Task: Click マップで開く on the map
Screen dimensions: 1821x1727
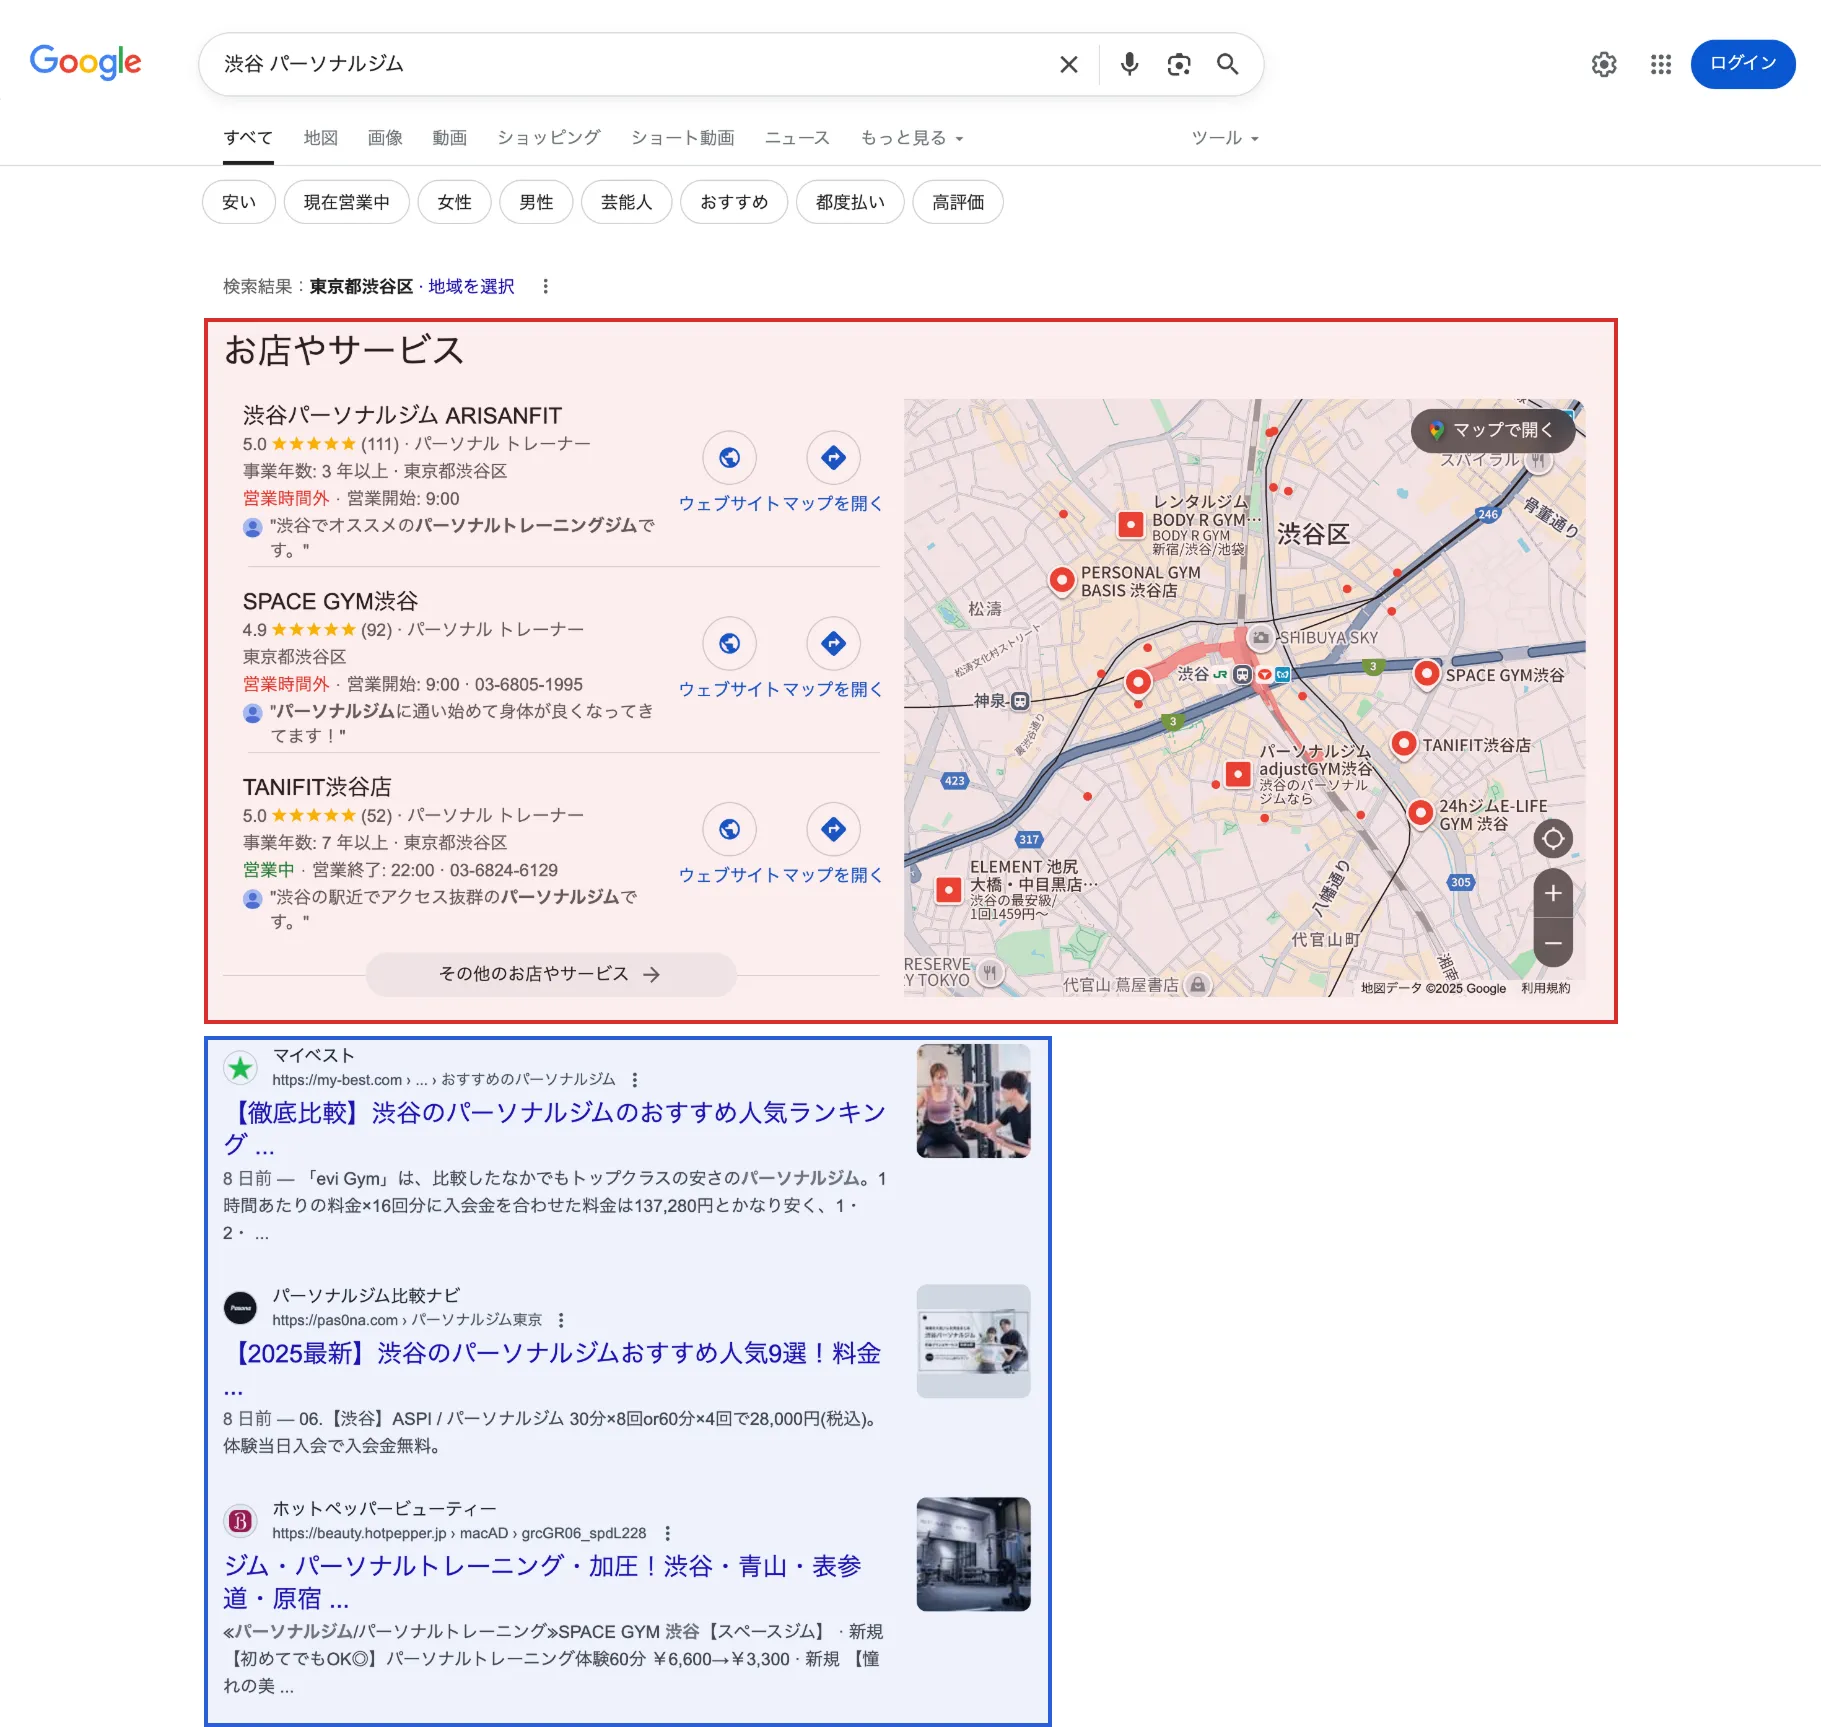Action: [1492, 430]
